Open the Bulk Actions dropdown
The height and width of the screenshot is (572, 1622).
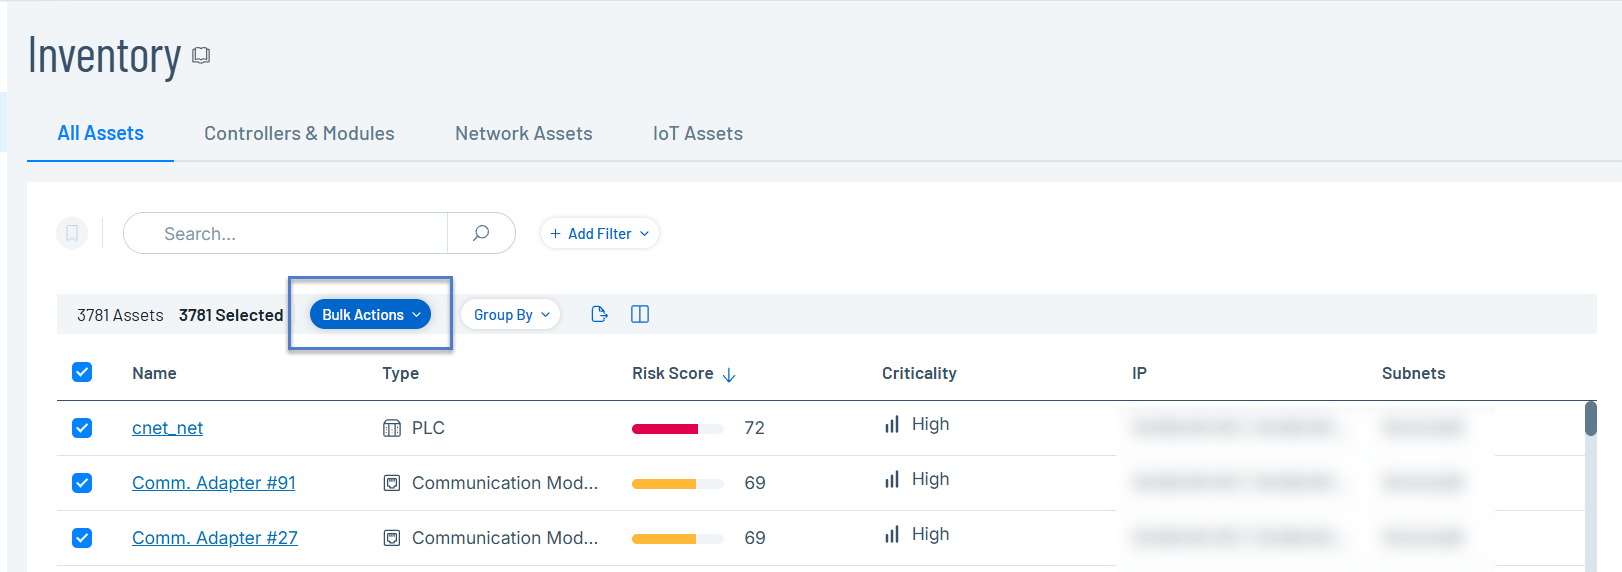pyautogui.click(x=370, y=314)
